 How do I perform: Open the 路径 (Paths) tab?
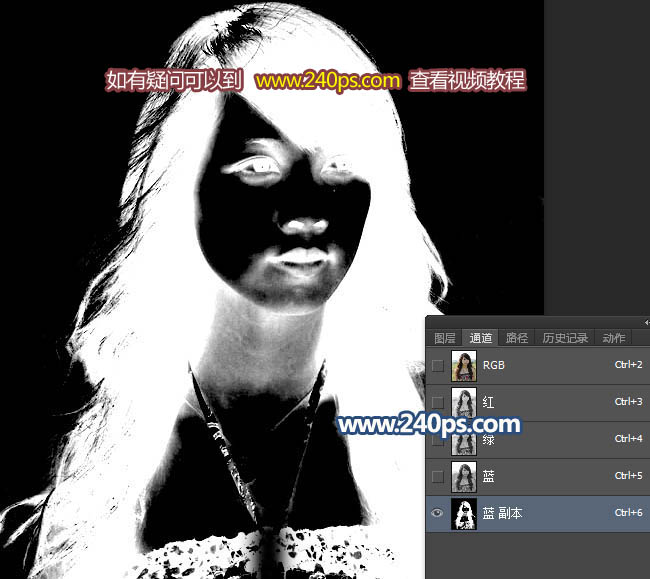pyautogui.click(x=517, y=338)
